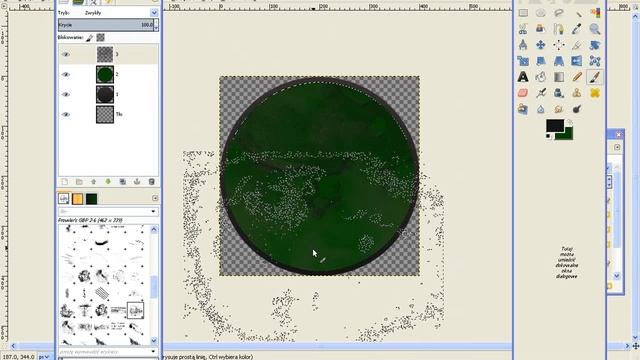
Task: Select the Alignment tool
Action: click(559, 45)
